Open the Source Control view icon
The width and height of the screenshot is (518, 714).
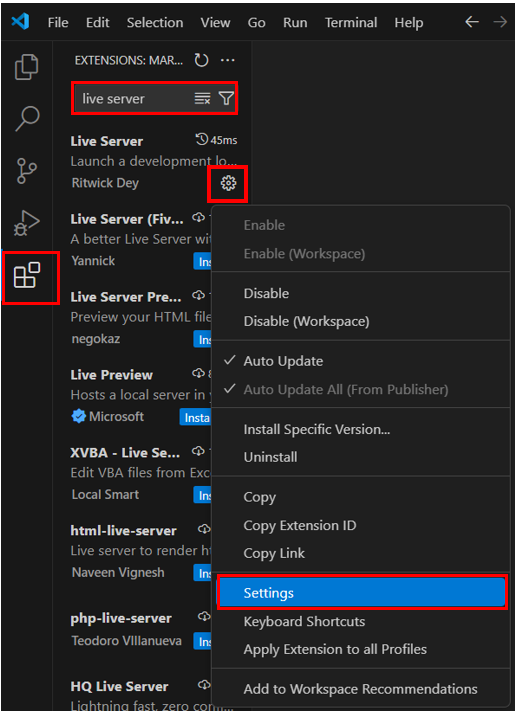click(27, 171)
